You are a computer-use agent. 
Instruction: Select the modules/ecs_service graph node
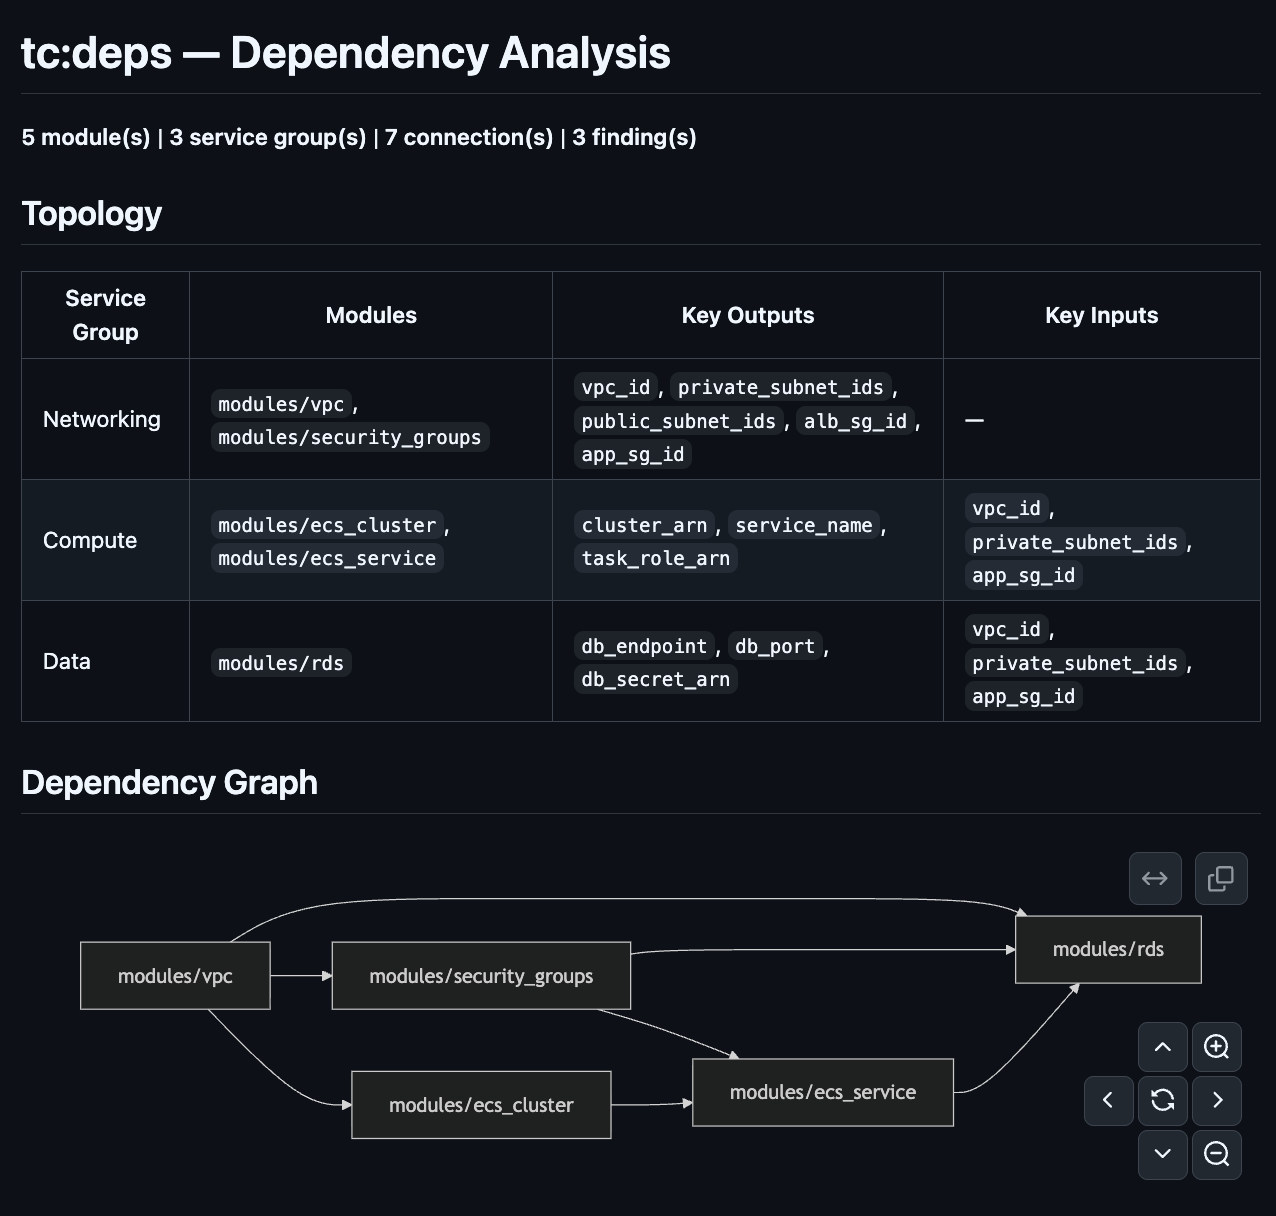click(x=822, y=1093)
